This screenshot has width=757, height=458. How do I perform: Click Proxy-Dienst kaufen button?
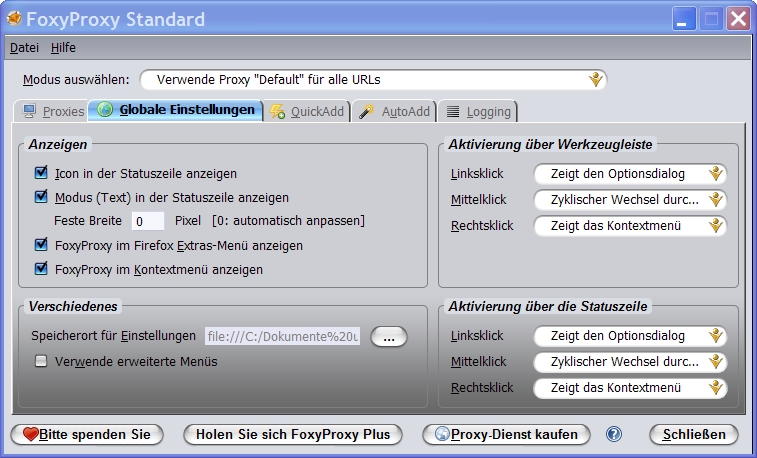pos(506,434)
